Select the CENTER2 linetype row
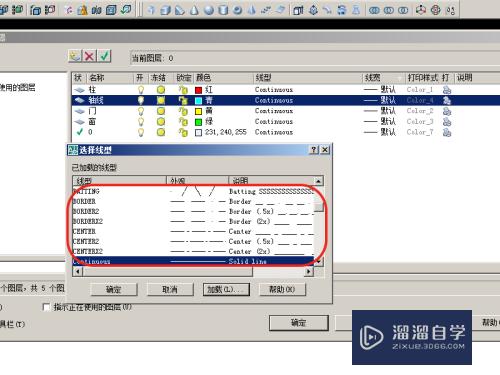500x375 pixels. [x=193, y=241]
